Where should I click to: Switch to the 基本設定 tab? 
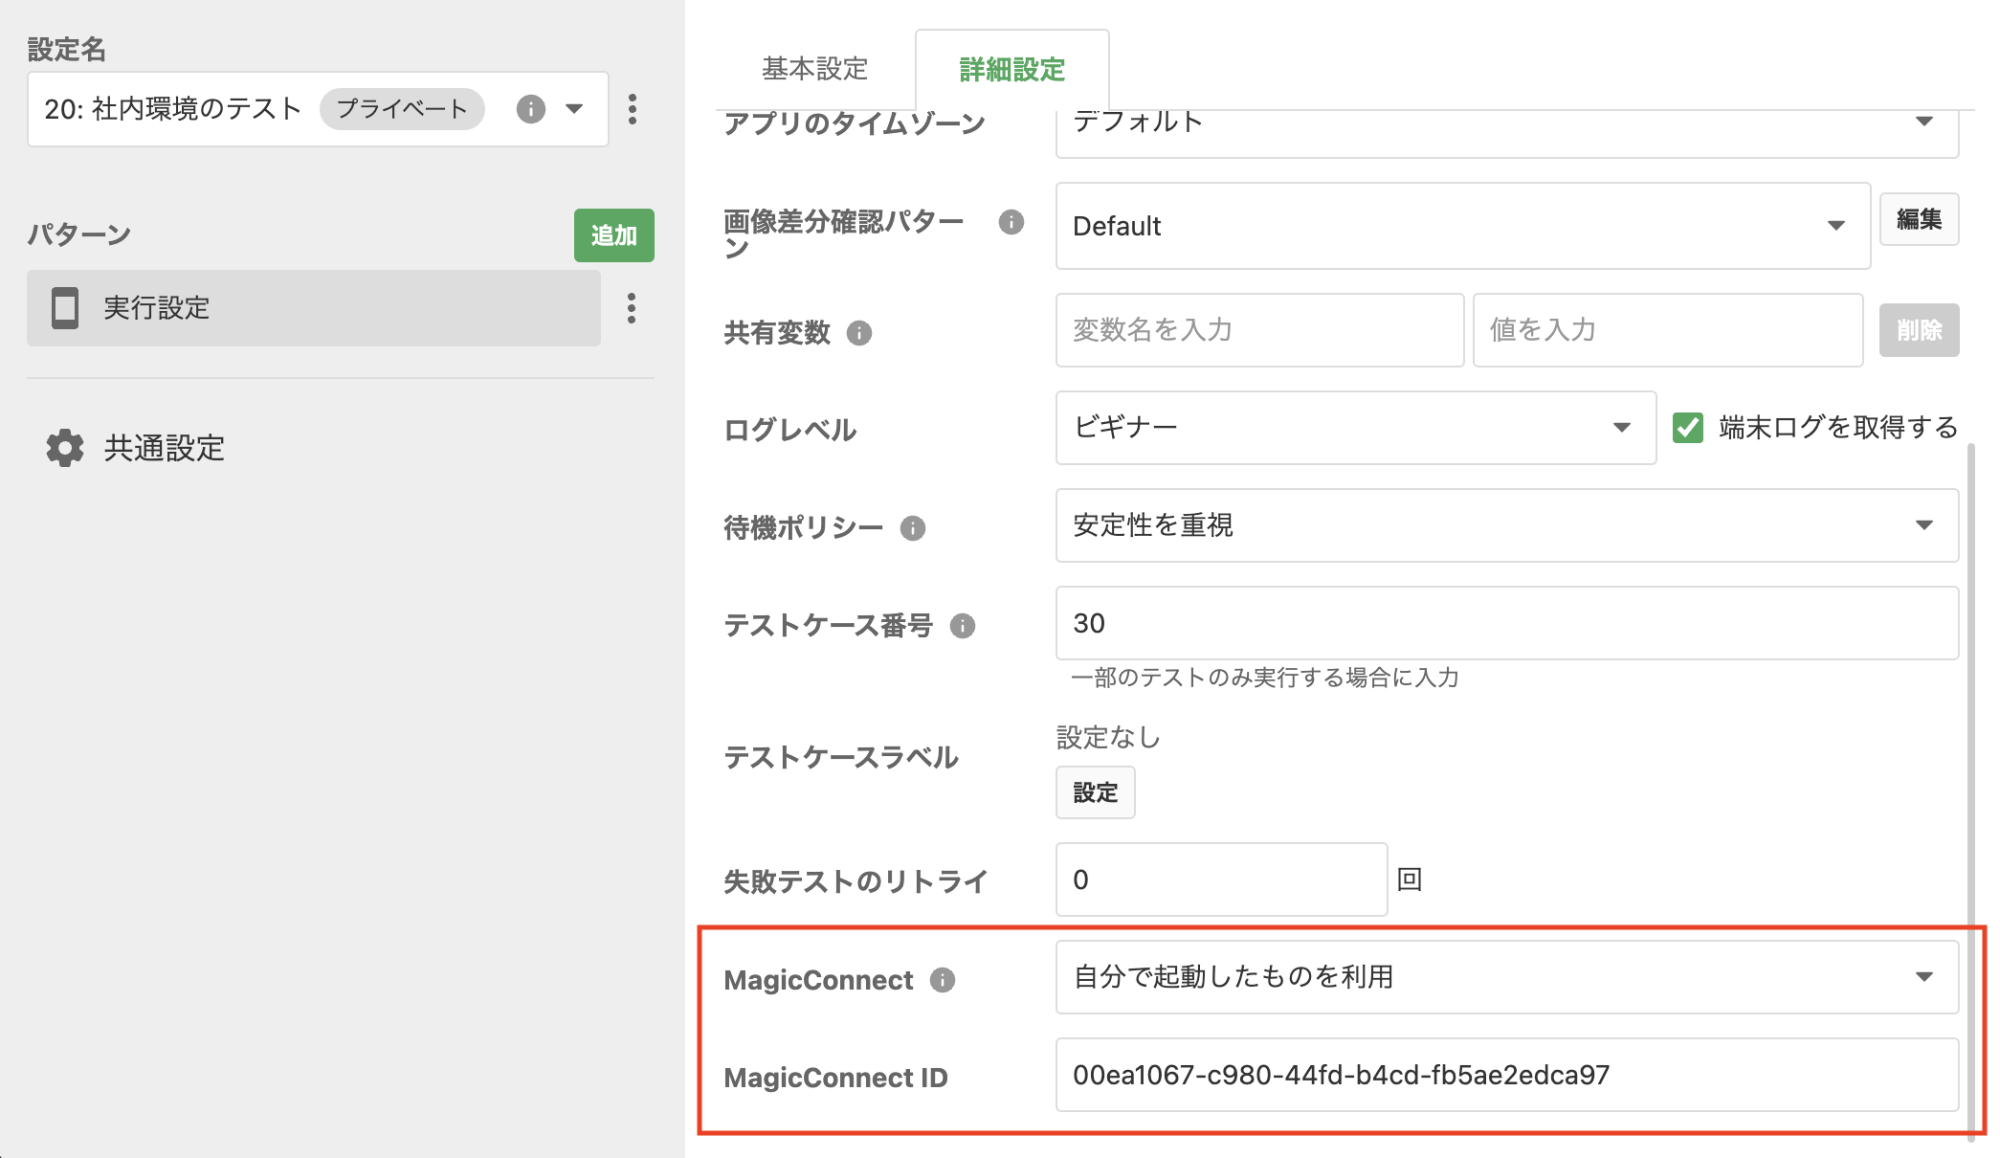click(x=814, y=69)
